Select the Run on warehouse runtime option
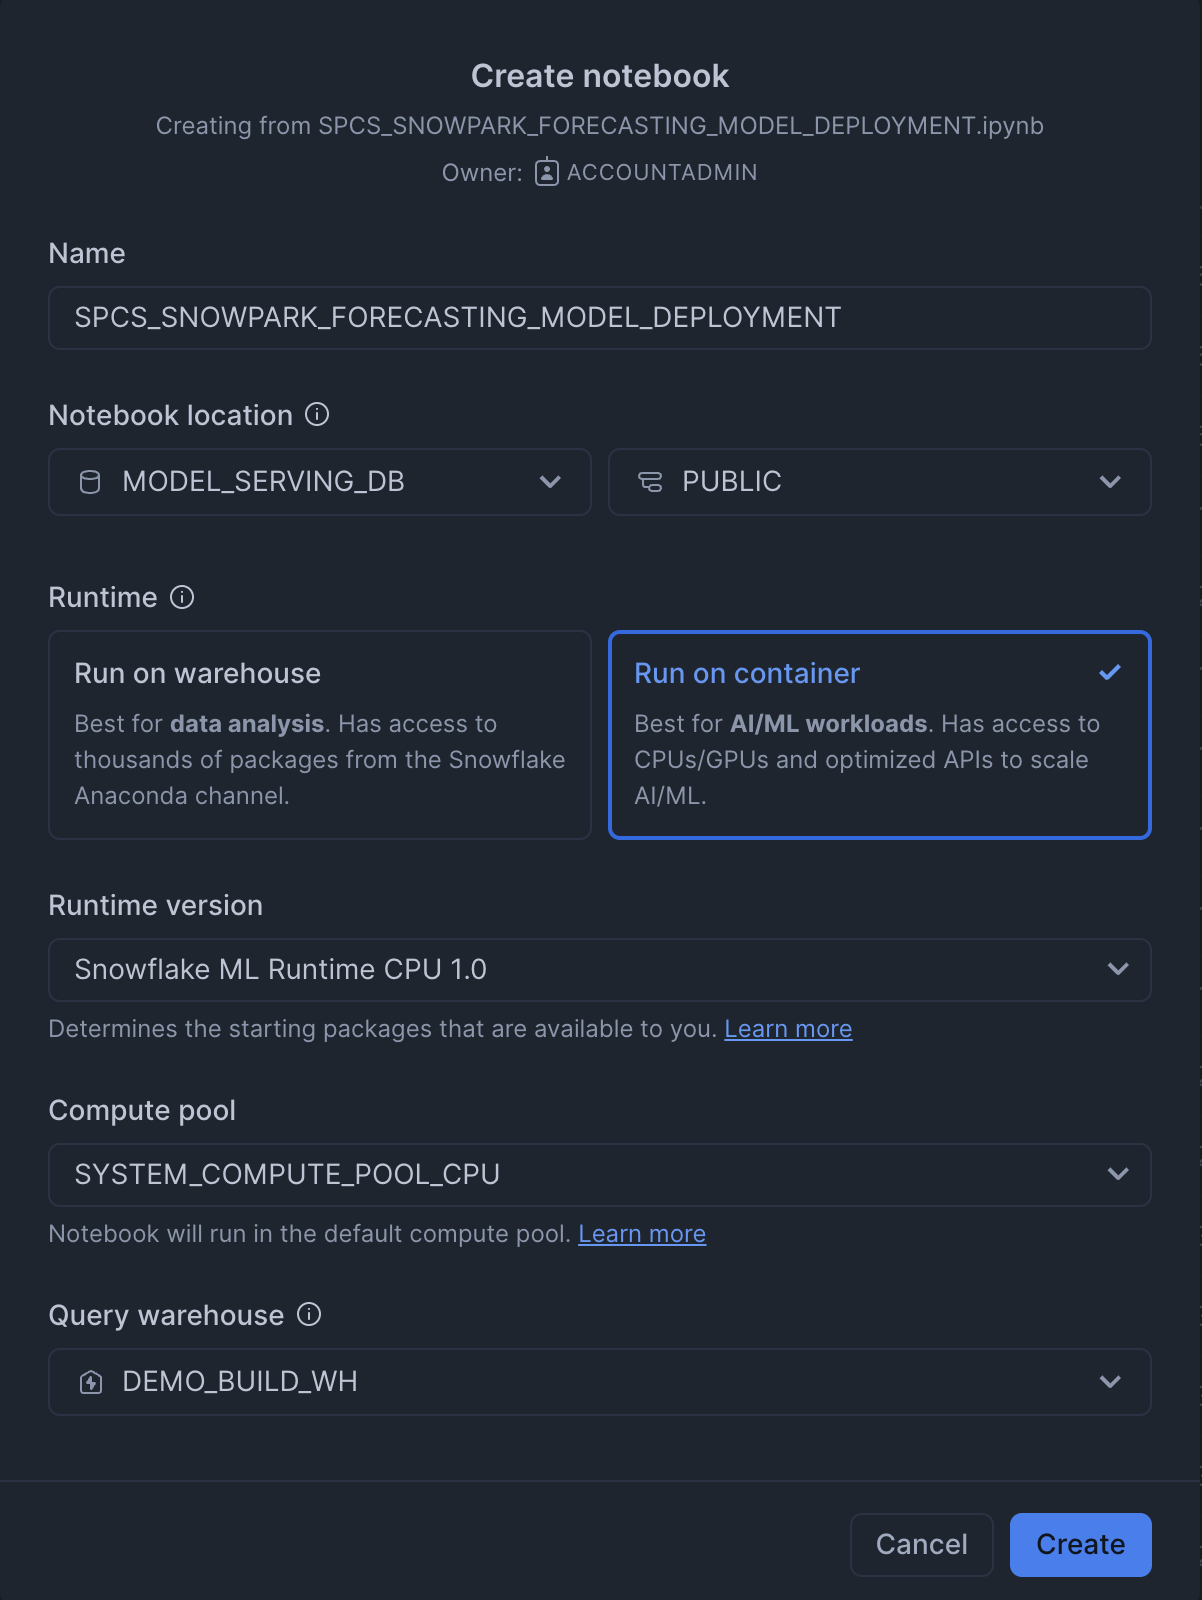This screenshot has width=1202, height=1600. (320, 734)
